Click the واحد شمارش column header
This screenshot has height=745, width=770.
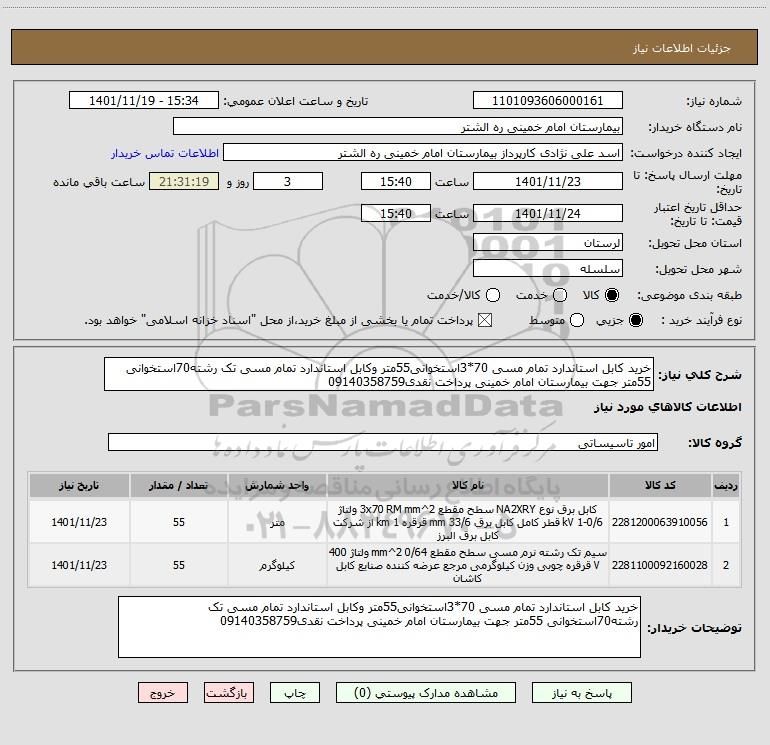[277, 486]
